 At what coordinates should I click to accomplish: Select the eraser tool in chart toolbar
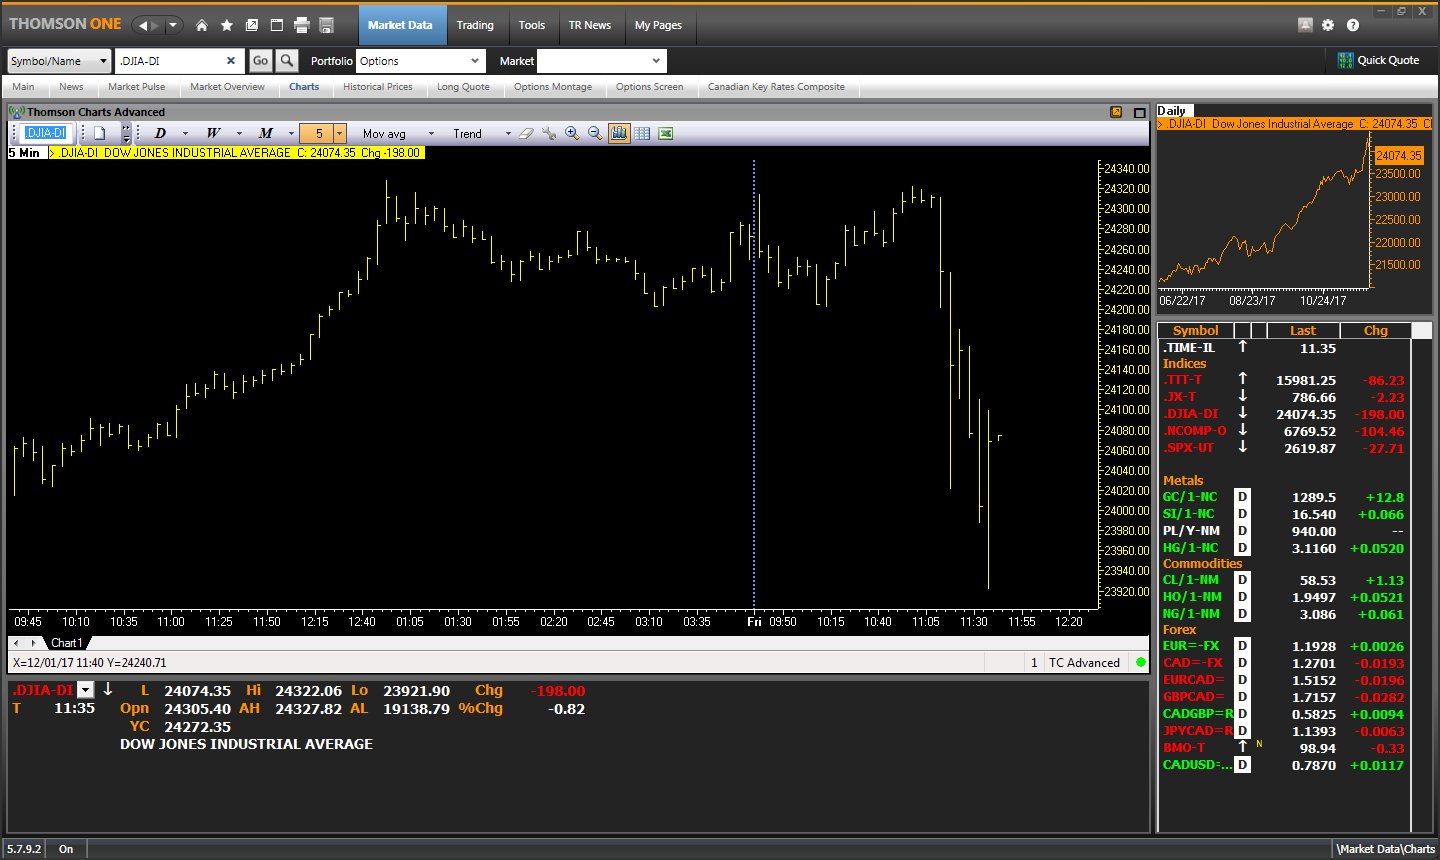click(x=526, y=133)
